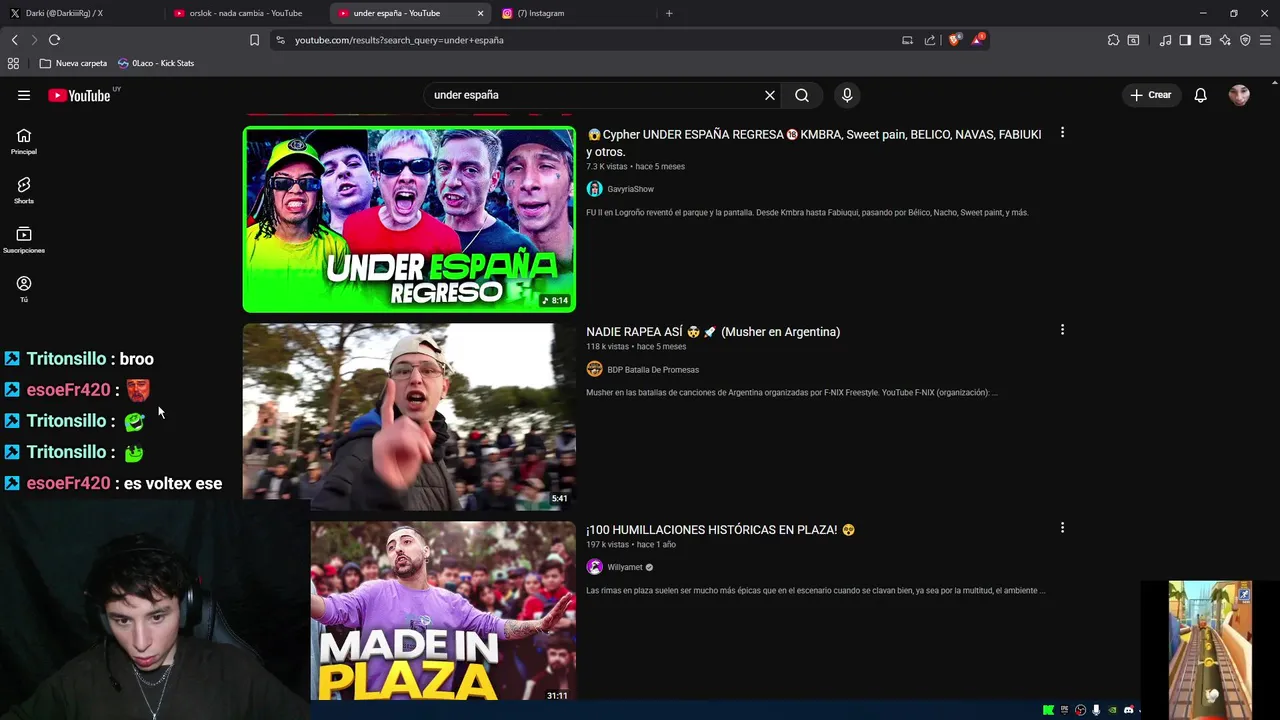Go forward in browser history
The image size is (1280, 720).
coord(33,40)
